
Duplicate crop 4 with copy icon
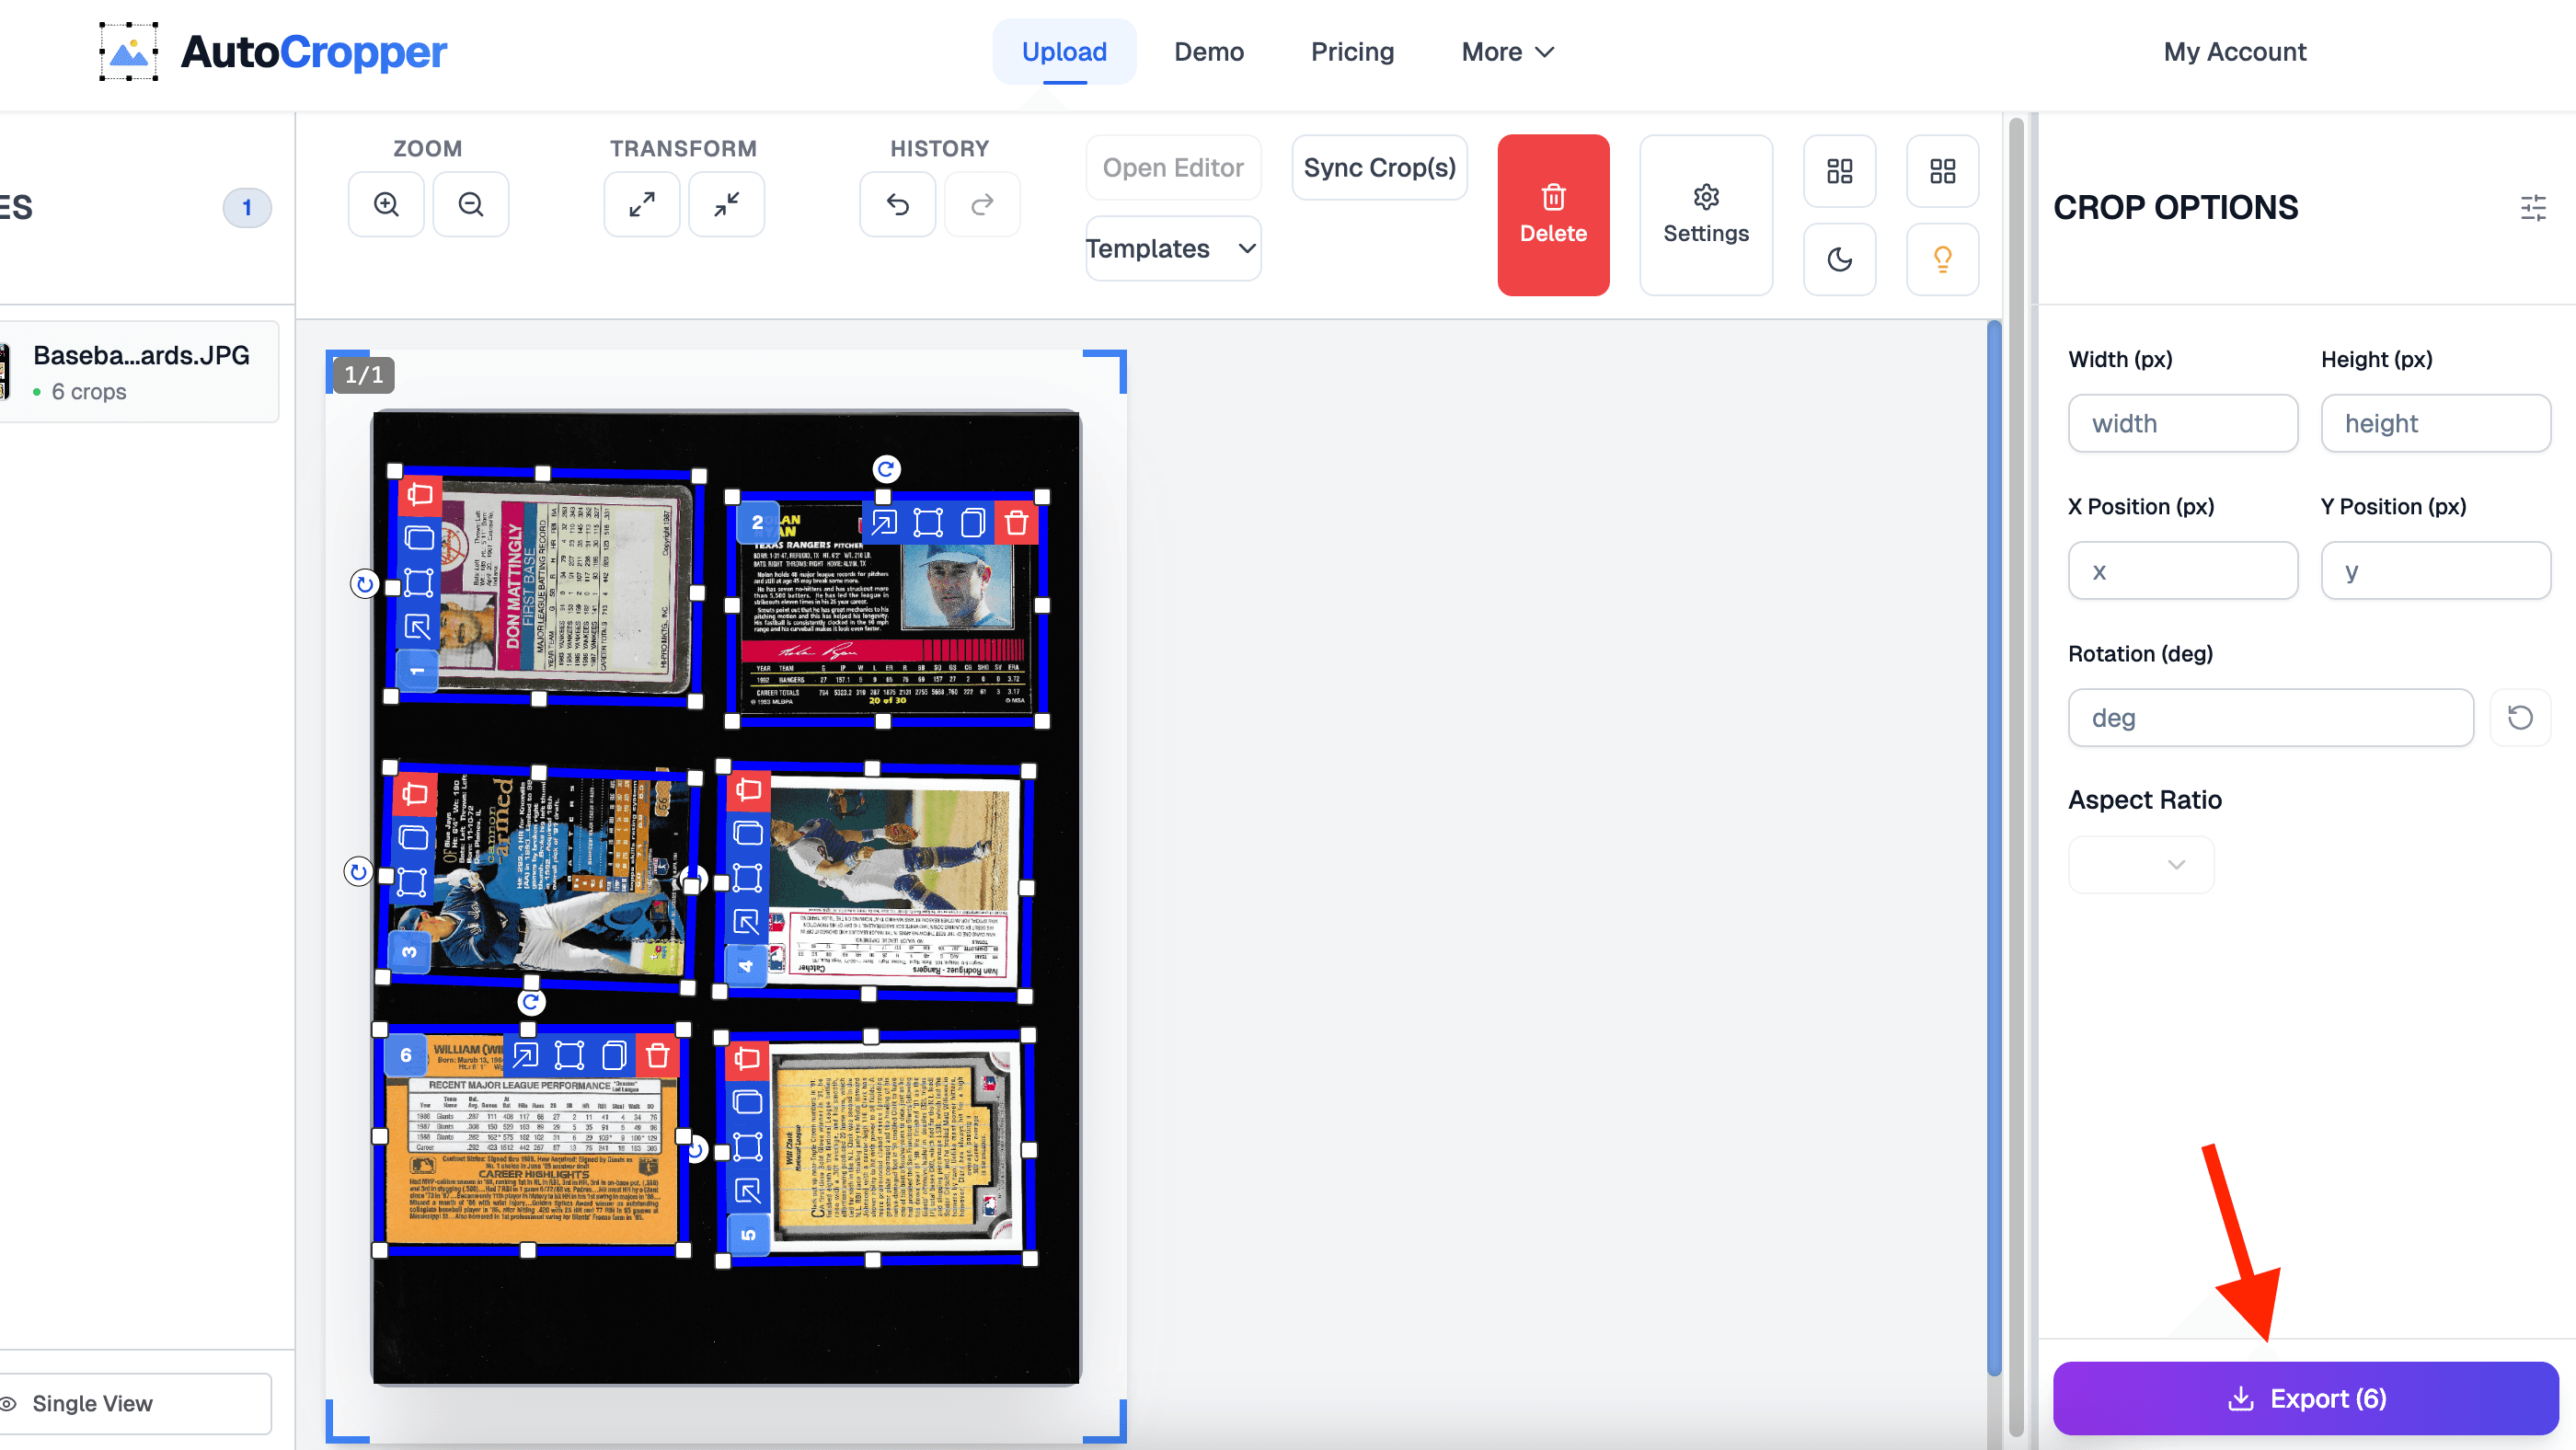click(748, 833)
